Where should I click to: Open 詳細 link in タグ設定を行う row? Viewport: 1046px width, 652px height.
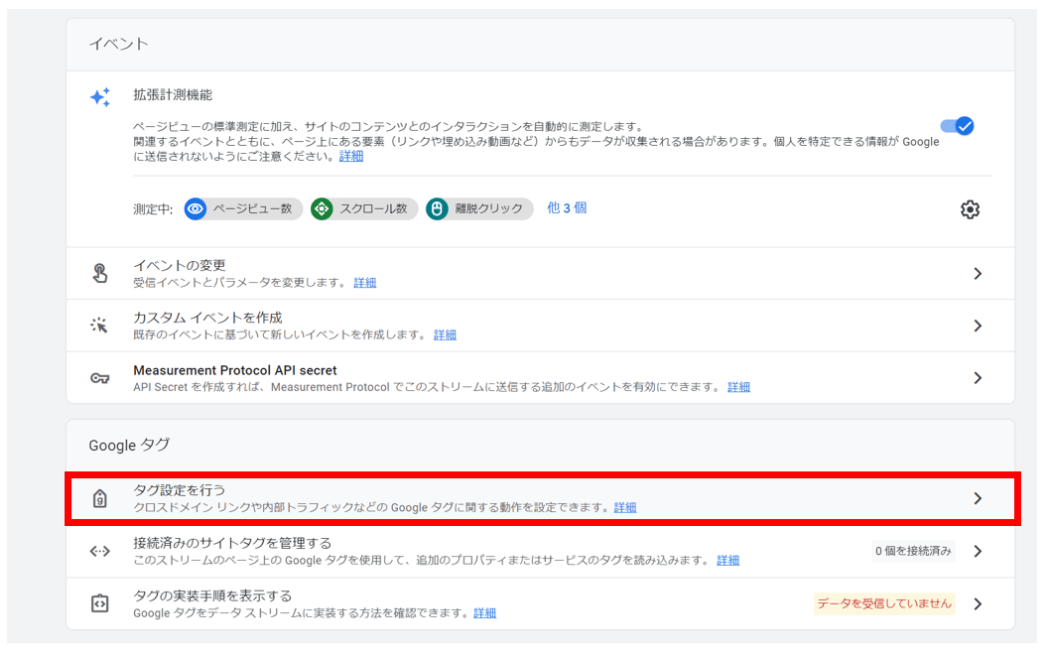pyautogui.click(x=625, y=508)
